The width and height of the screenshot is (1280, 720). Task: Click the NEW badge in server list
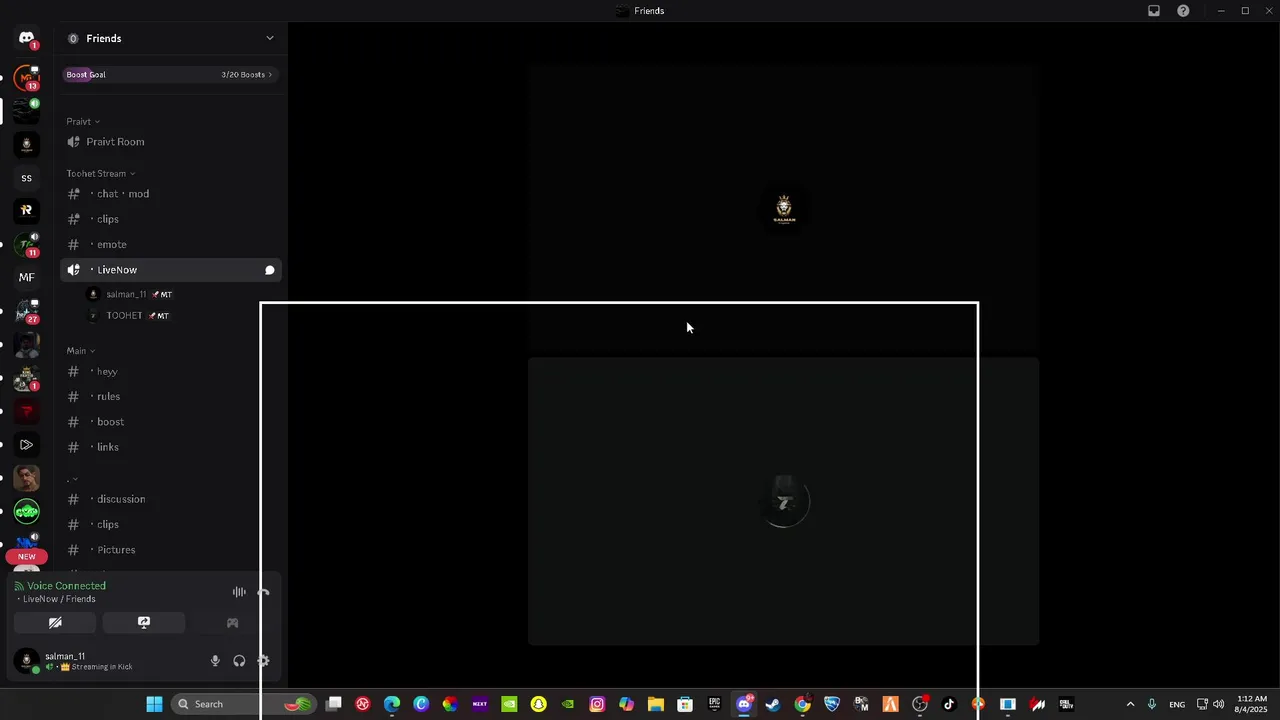pyautogui.click(x=27, y=557)
